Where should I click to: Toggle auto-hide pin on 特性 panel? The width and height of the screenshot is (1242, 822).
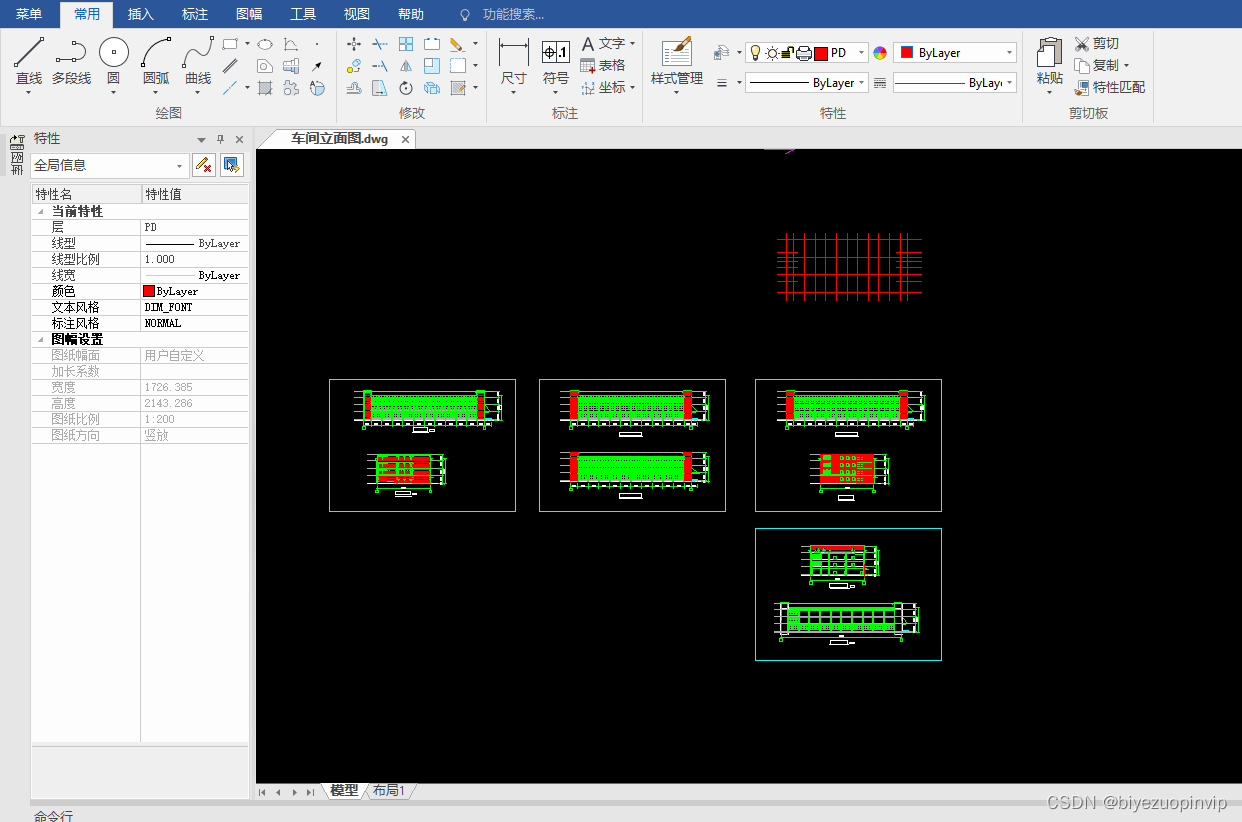click(221, 139)
